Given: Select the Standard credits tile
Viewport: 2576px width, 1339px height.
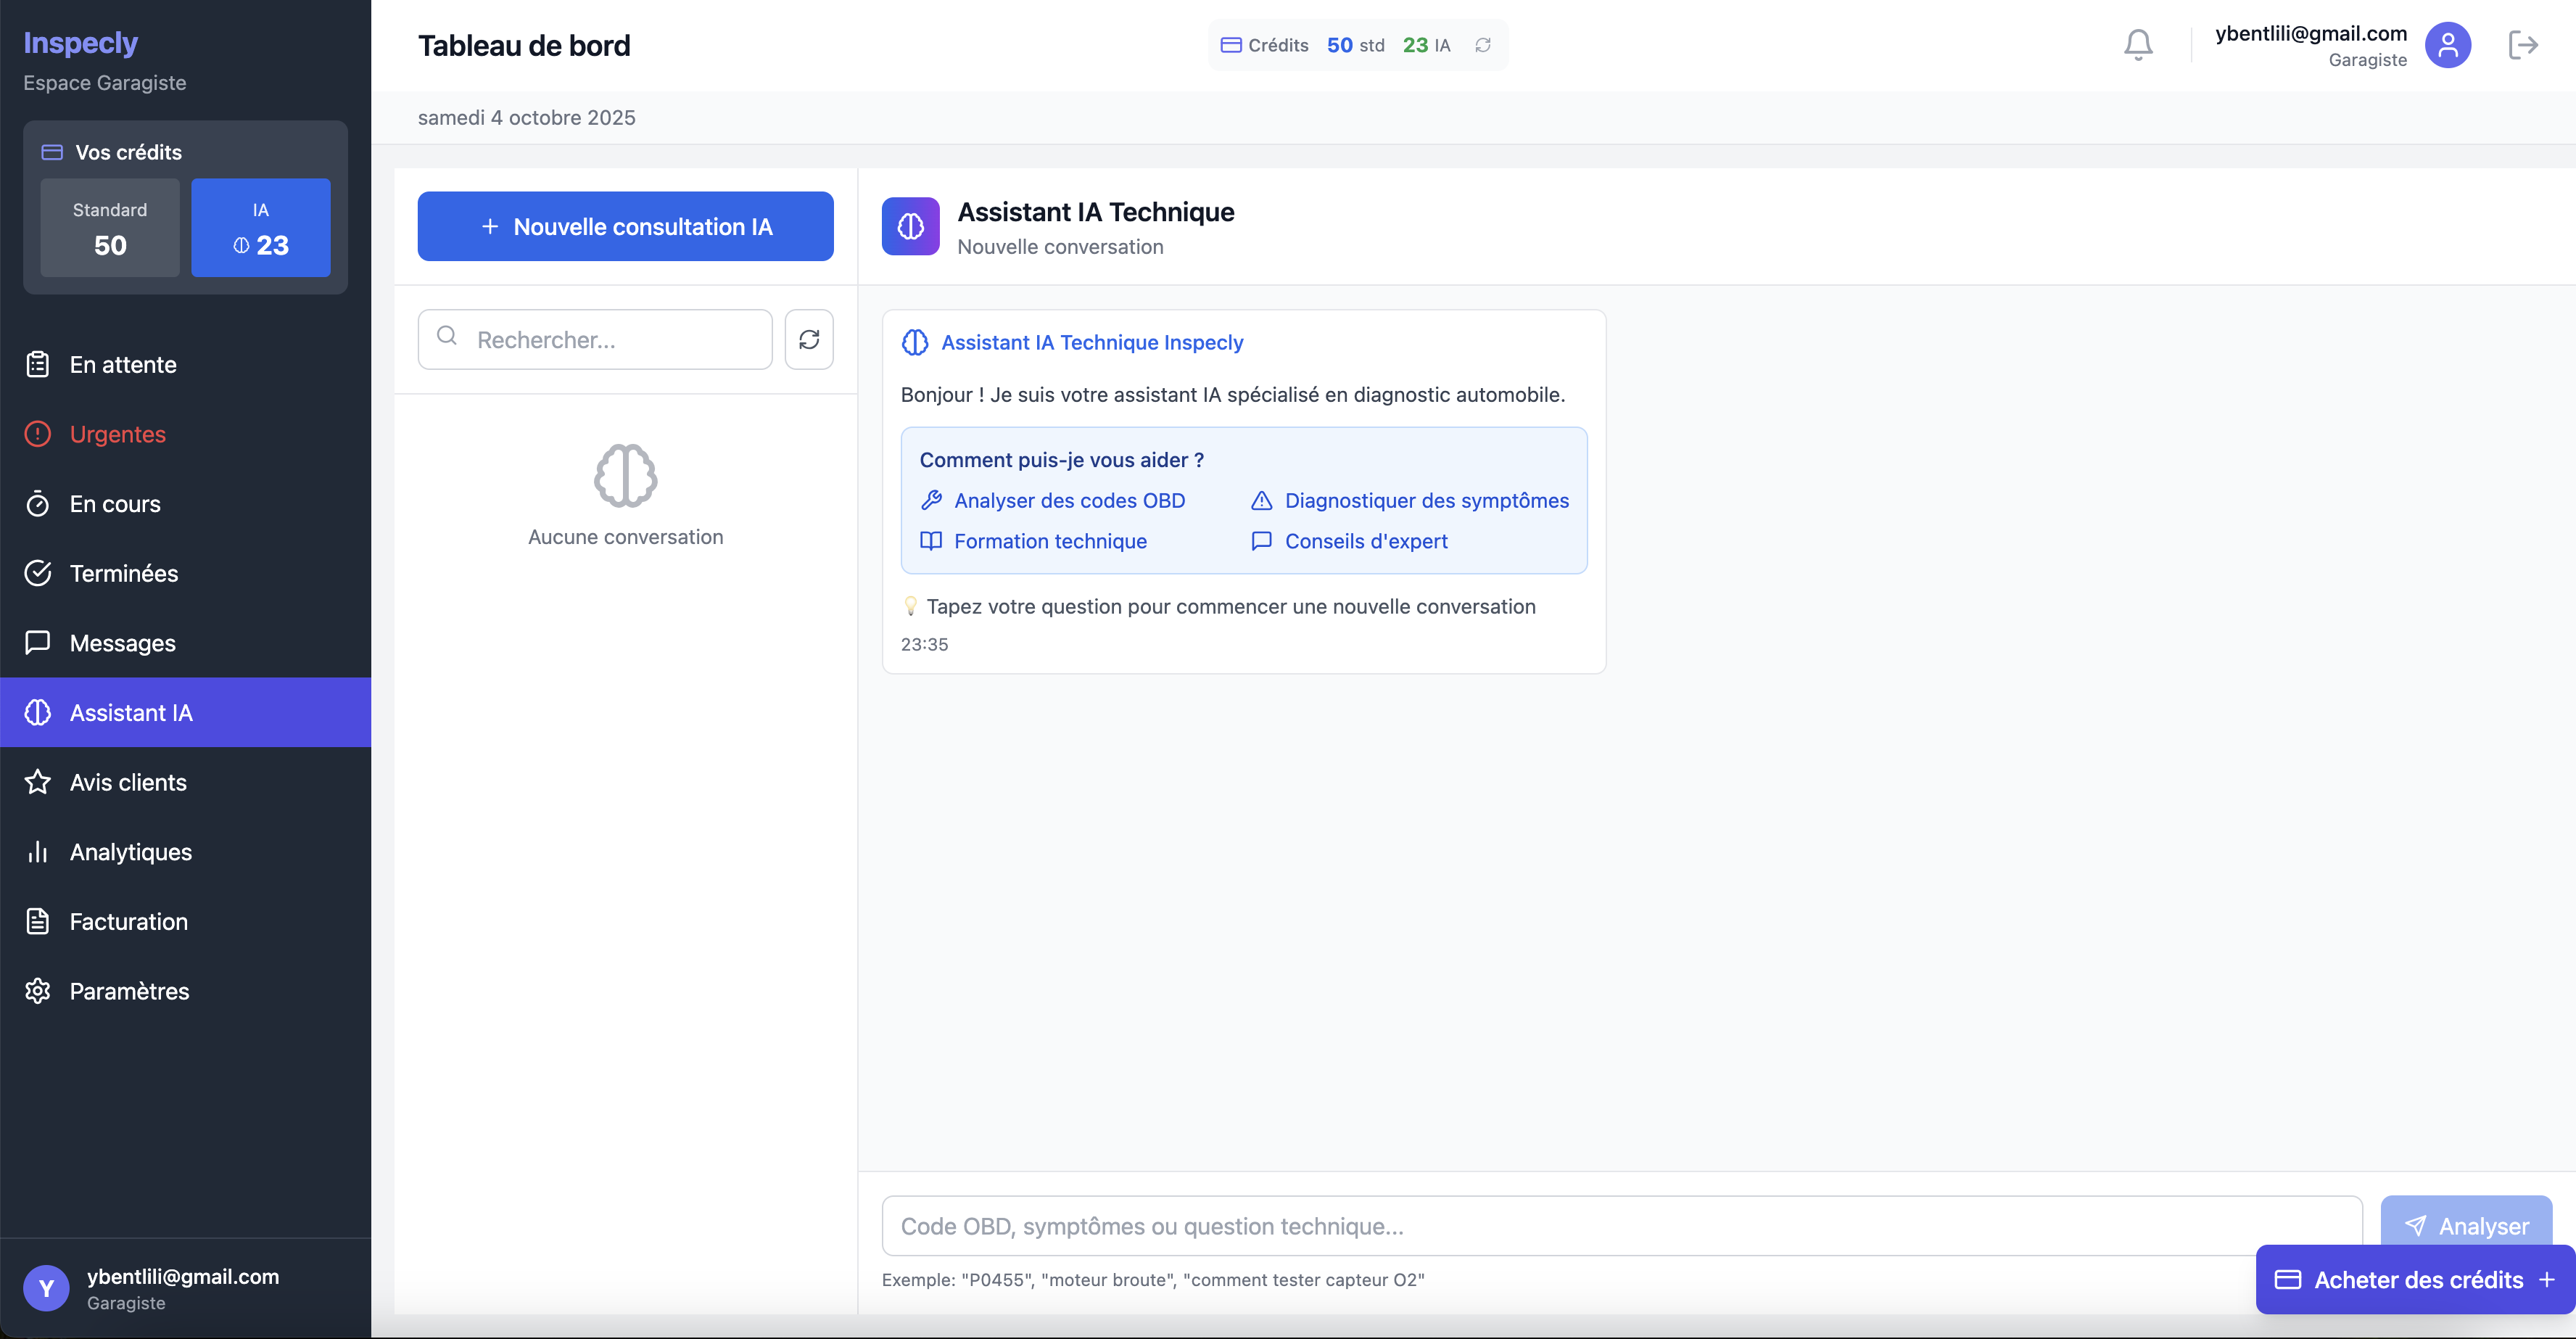Looking at the screenshot, I should pos(110,228).
